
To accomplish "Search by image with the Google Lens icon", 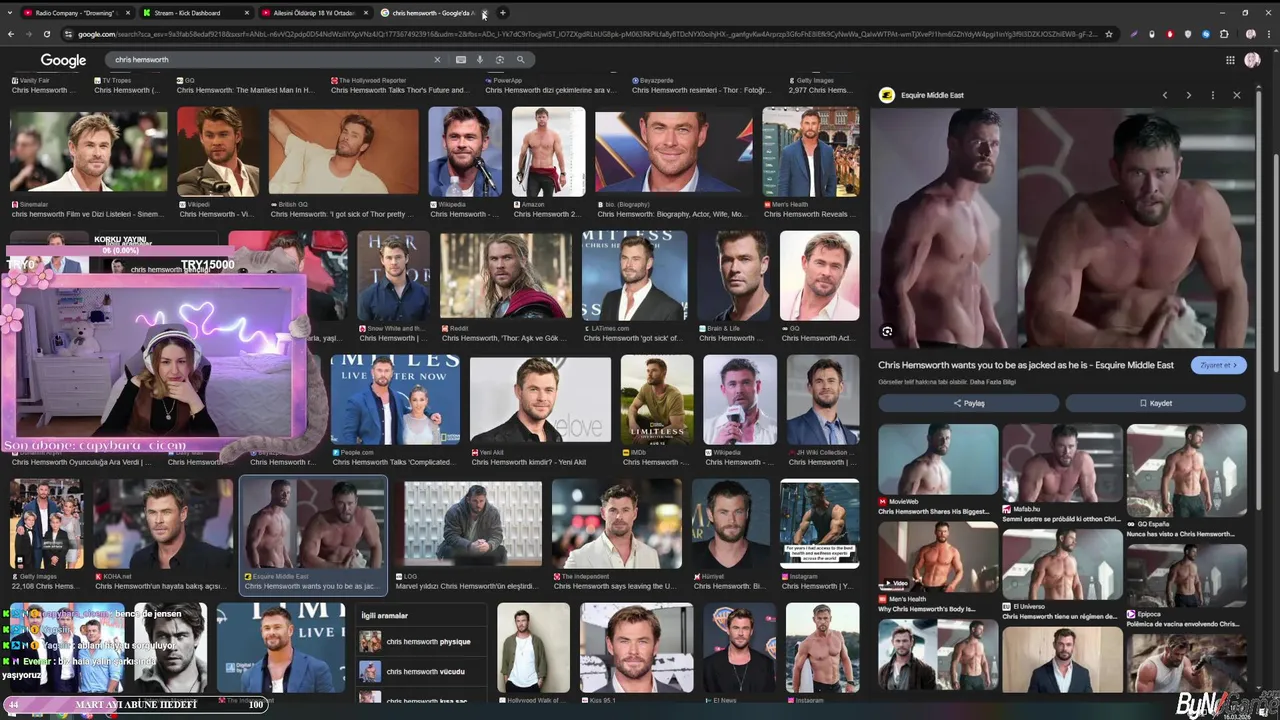I will 500,60.
